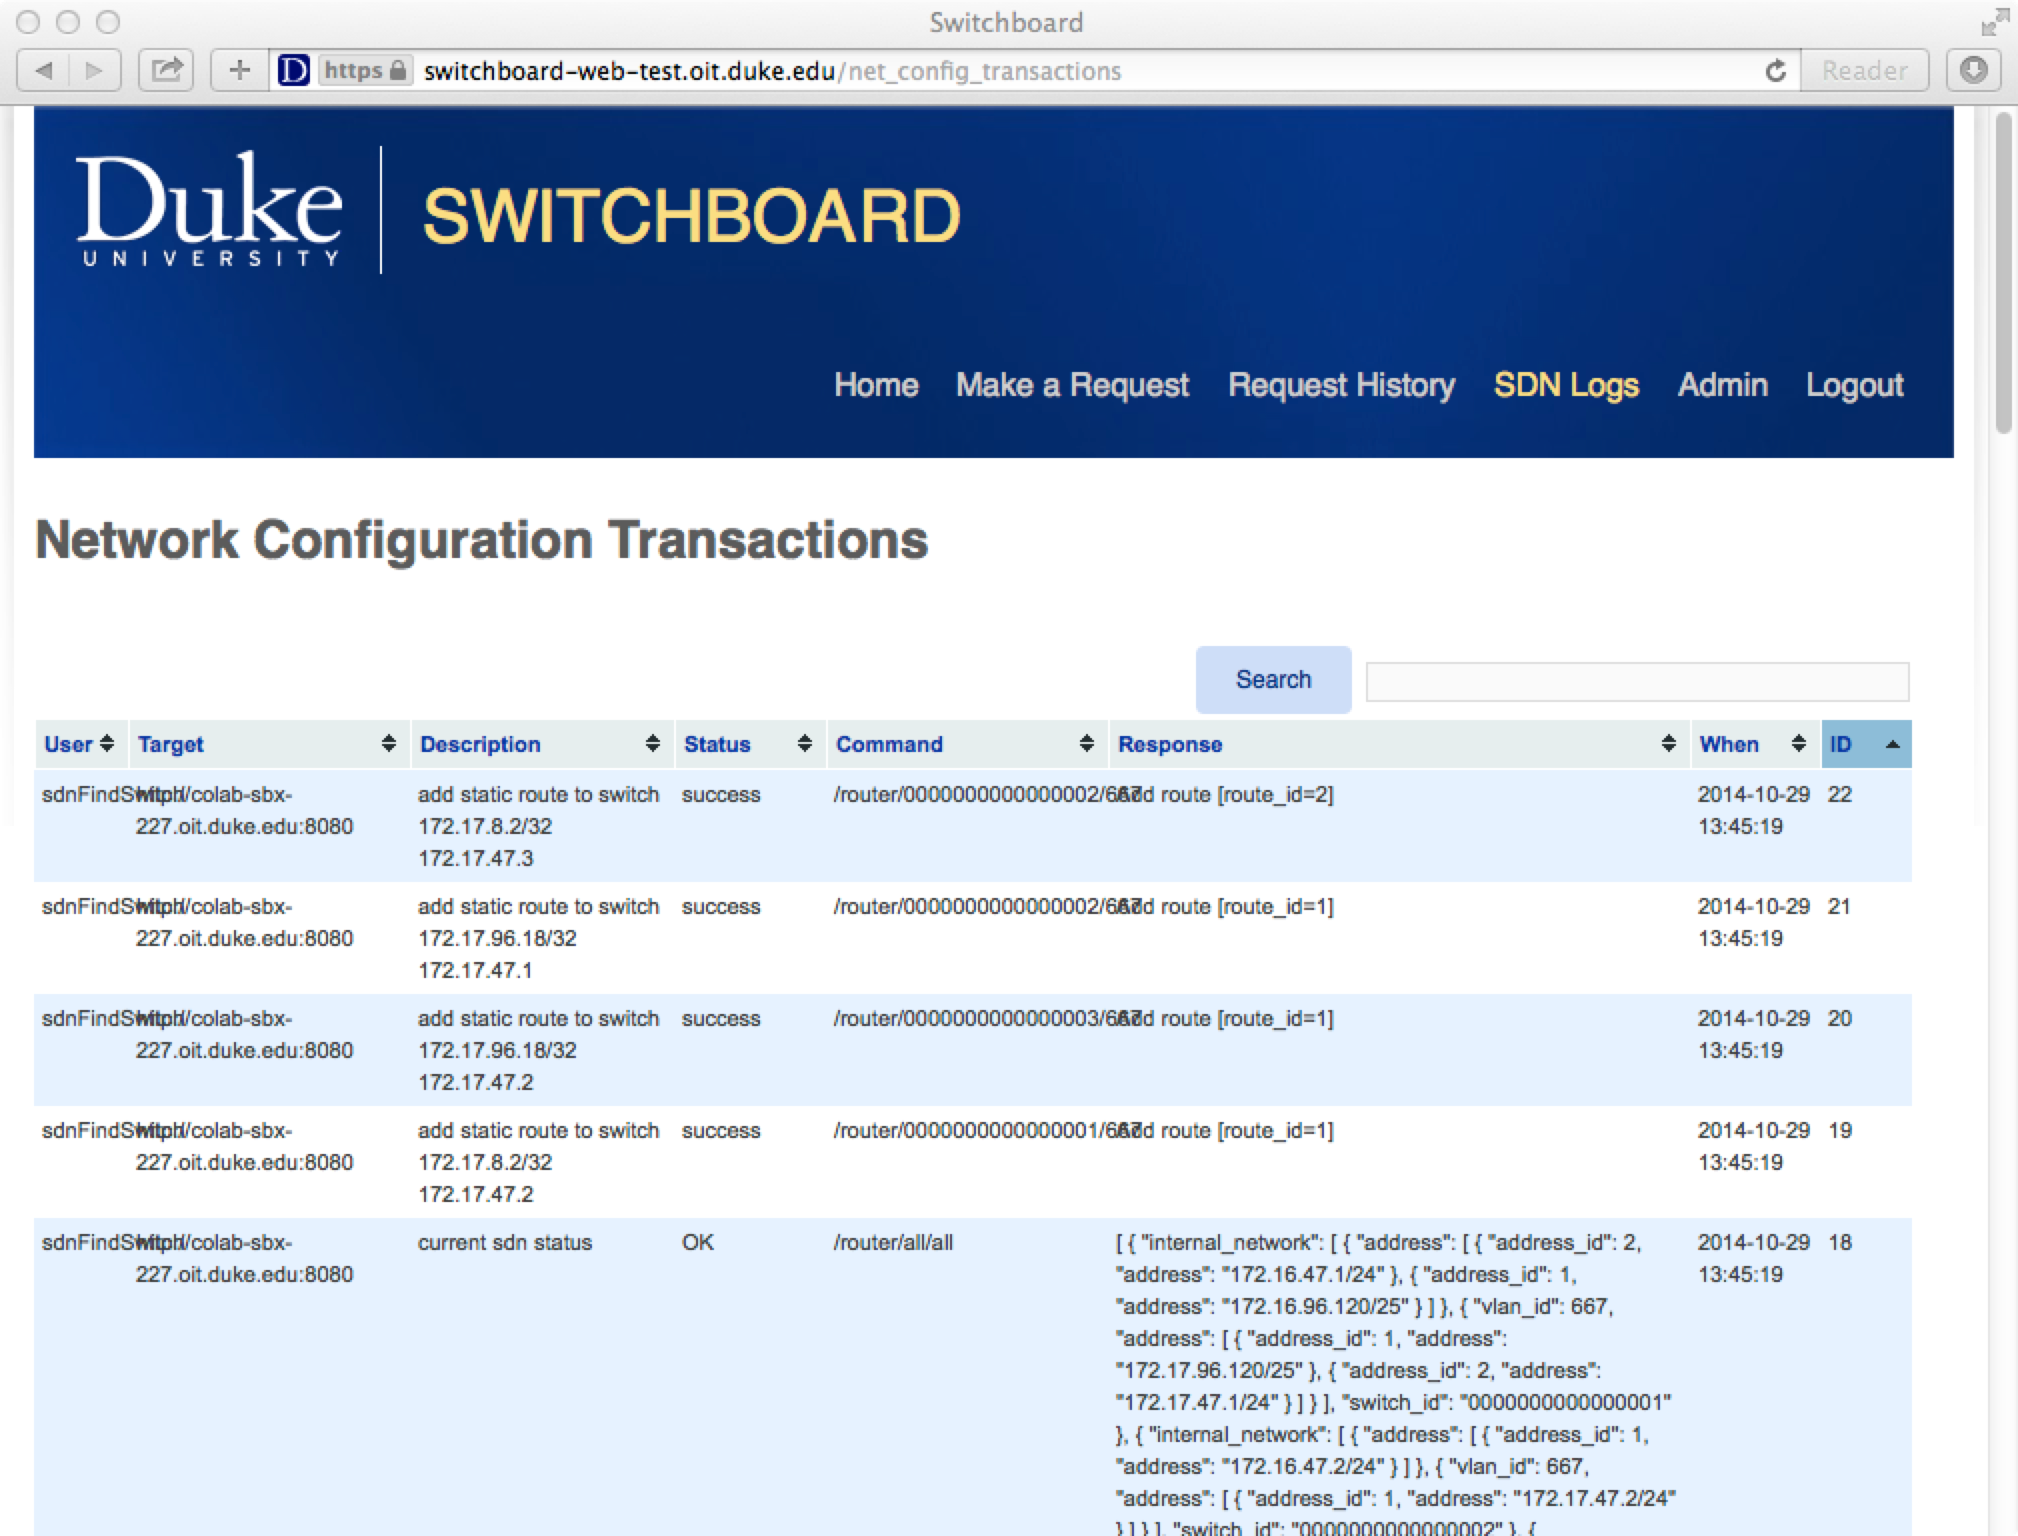Click the 'OK' status cell
The image size is (2018, 1536).
click(698, 1243)
